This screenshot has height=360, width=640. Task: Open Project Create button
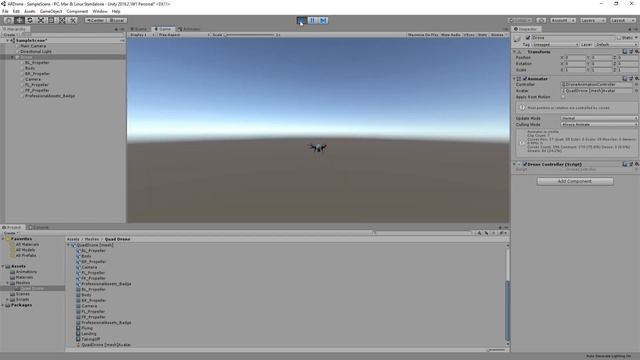11,233
